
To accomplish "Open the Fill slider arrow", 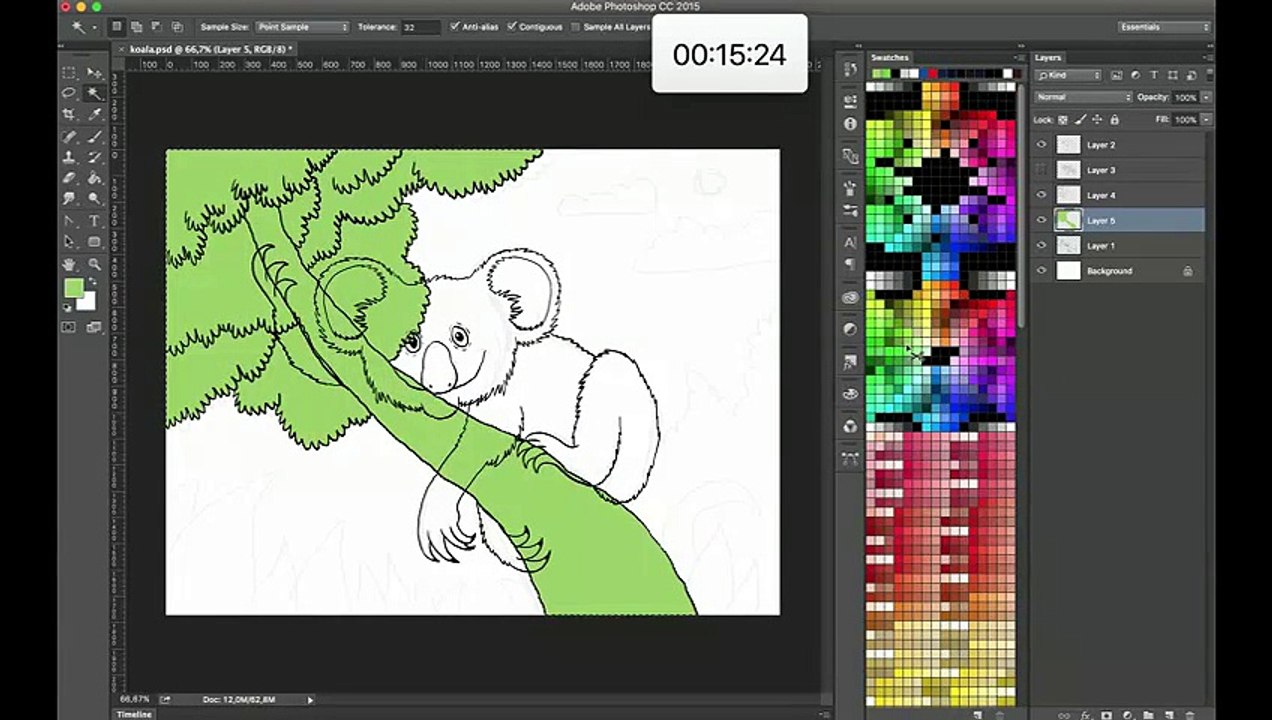I will point(1206,119).
